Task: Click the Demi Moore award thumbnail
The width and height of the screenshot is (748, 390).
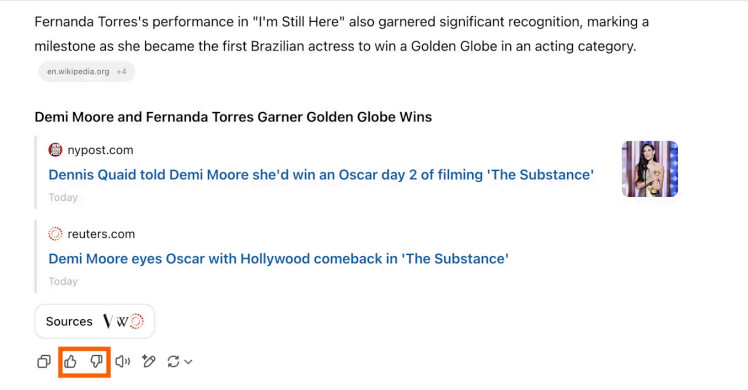Action: tap(650, 169)
